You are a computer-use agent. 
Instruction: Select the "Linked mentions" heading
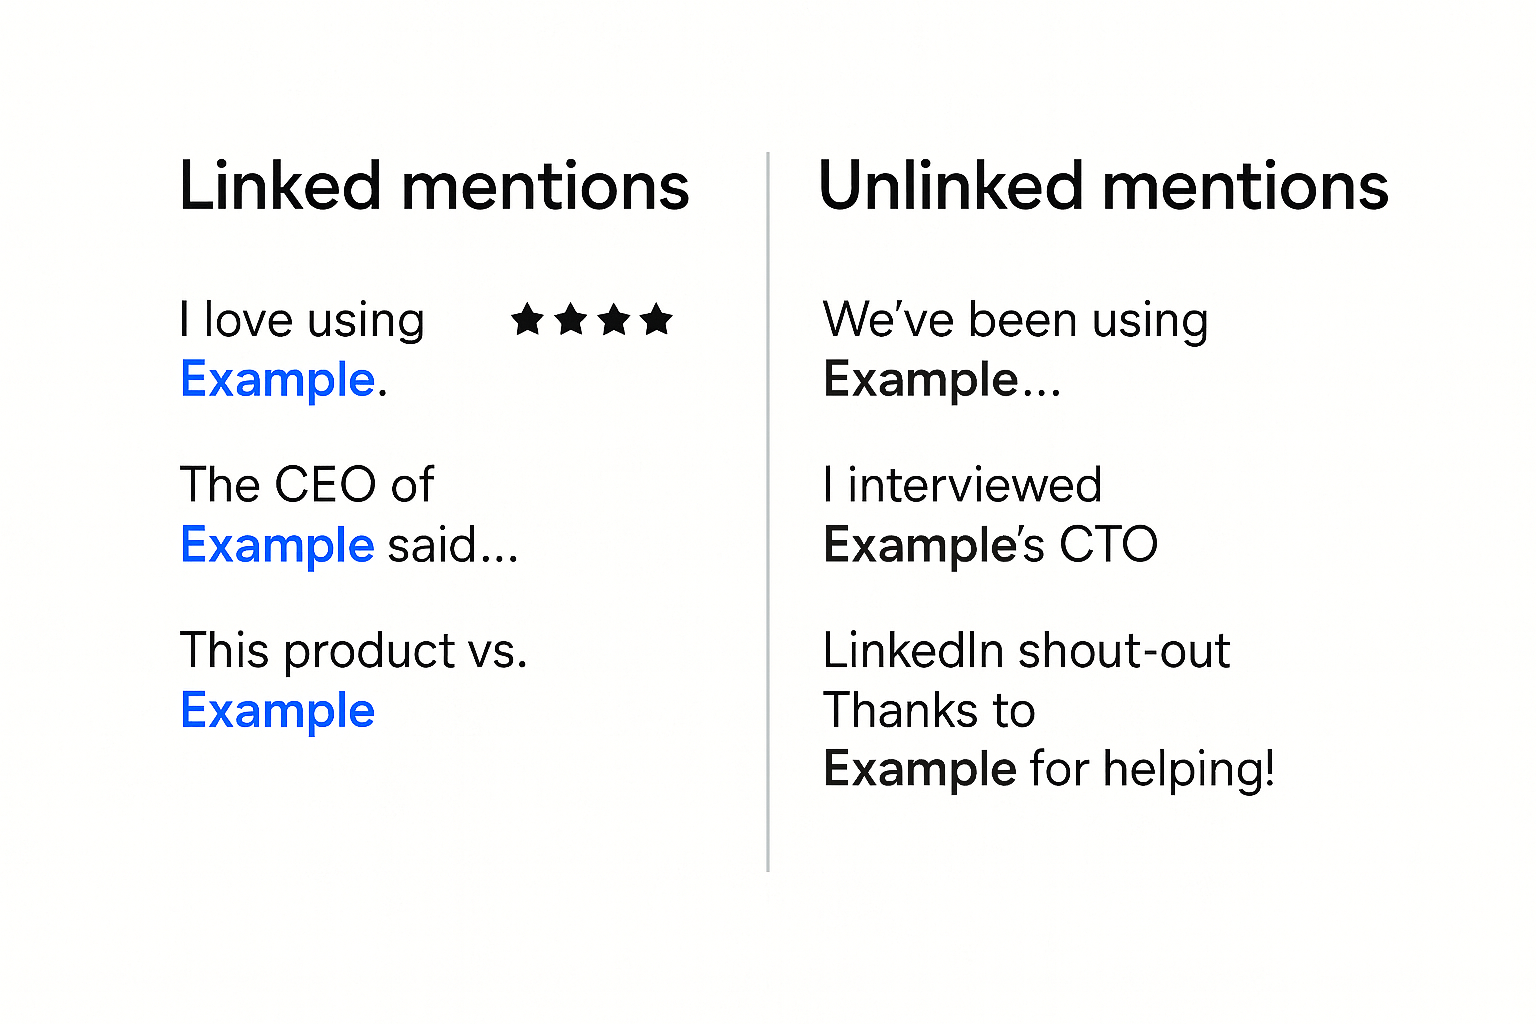tap(434, 187)
